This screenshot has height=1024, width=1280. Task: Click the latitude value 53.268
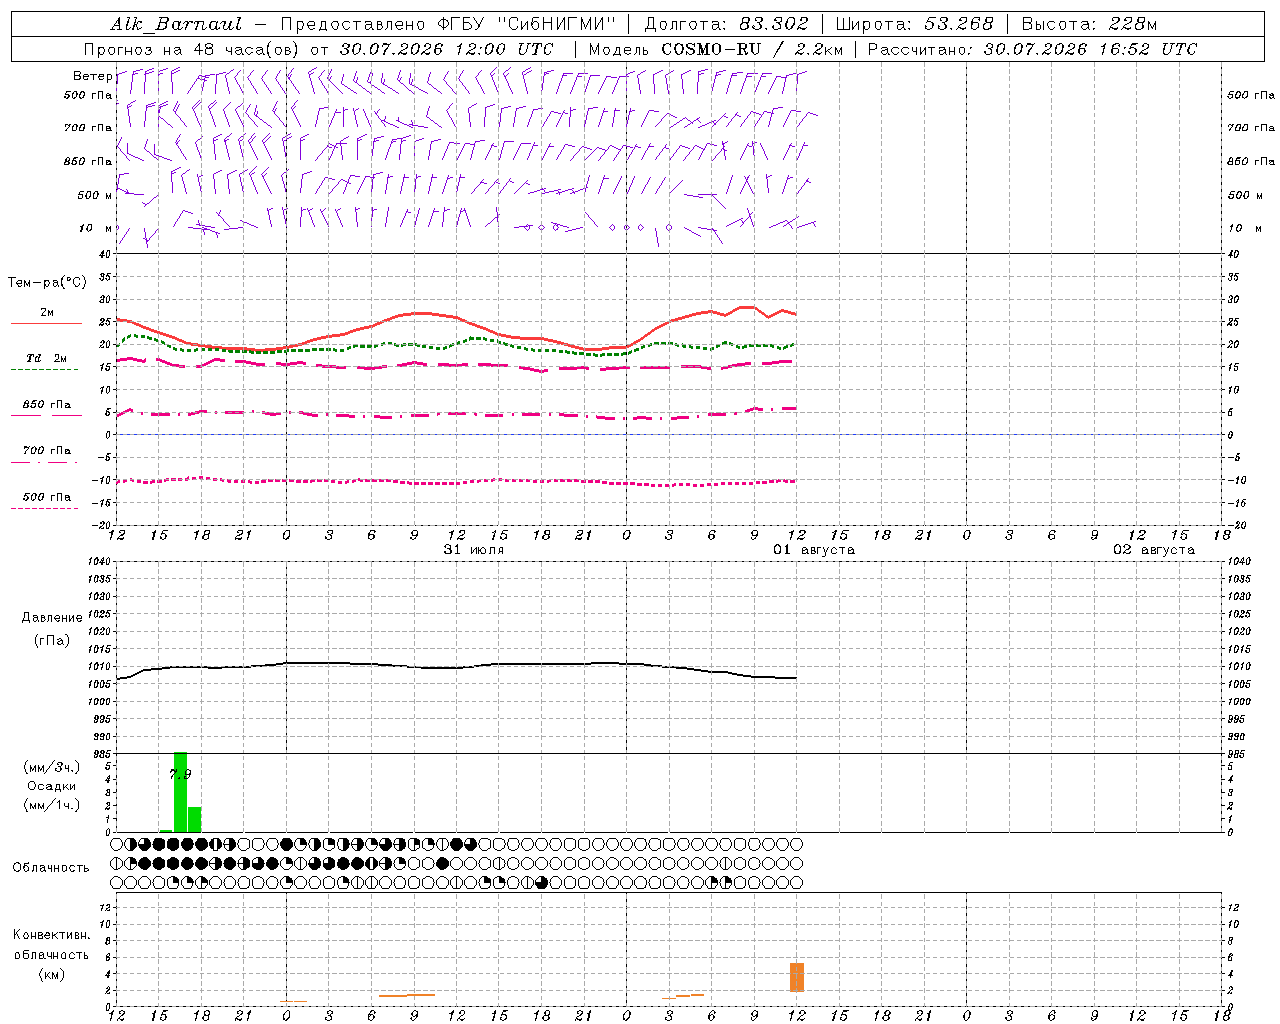tap(959, 24)
